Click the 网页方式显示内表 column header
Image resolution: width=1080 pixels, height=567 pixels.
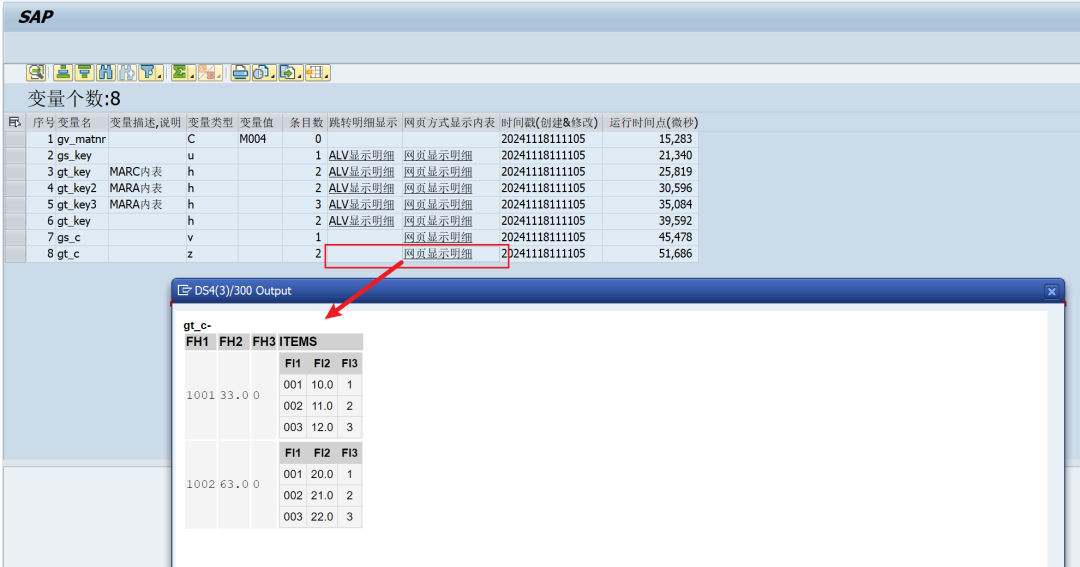click(x=449, y=123)
